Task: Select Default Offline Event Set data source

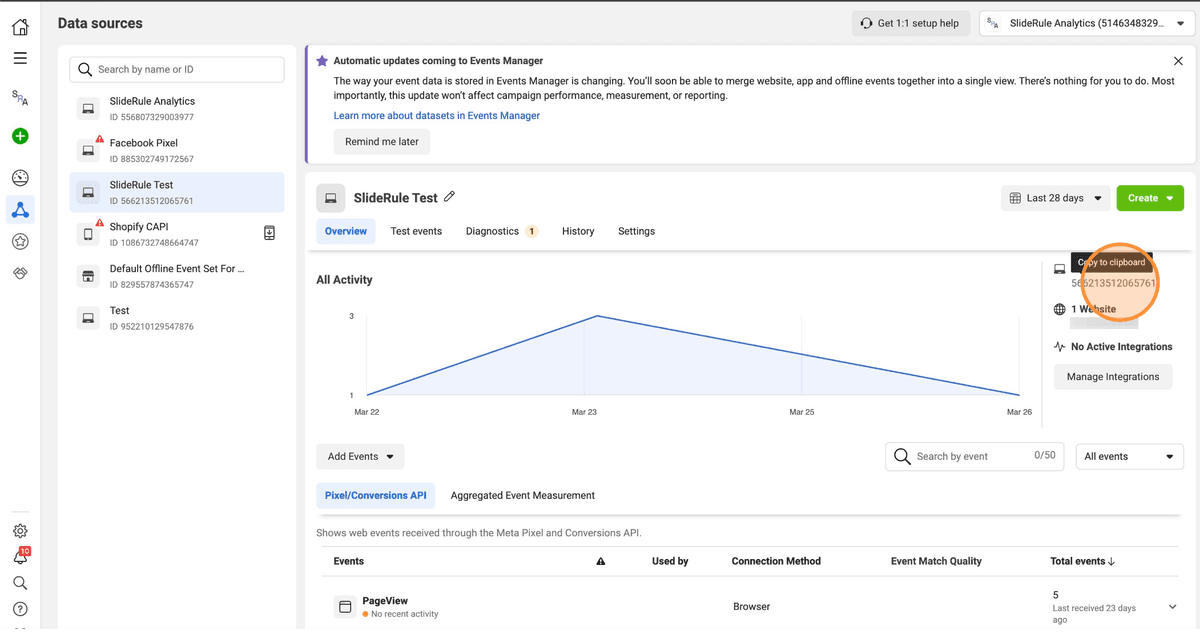Action: pos(177,276)
